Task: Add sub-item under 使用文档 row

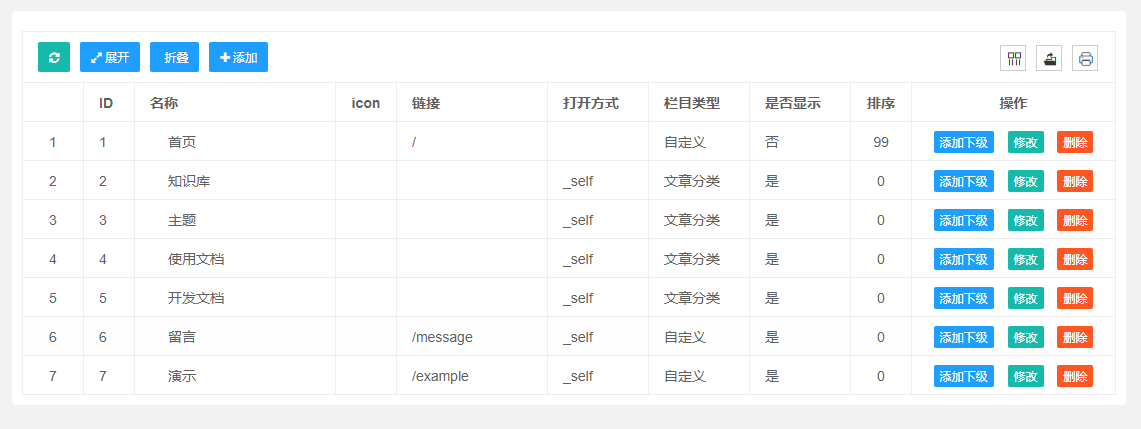Action: pos(963,260)
